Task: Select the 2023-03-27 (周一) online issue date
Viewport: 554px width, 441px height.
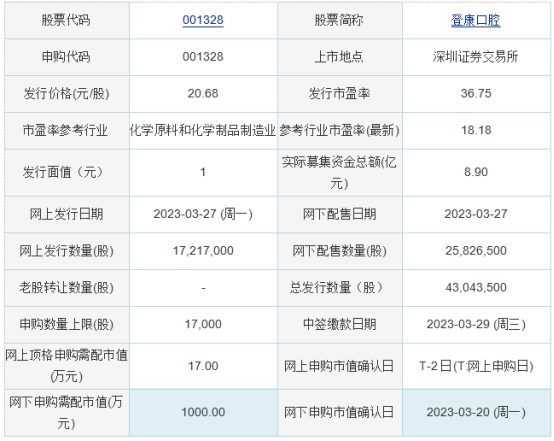Action: pyautogui.click(x=203, y=214)
